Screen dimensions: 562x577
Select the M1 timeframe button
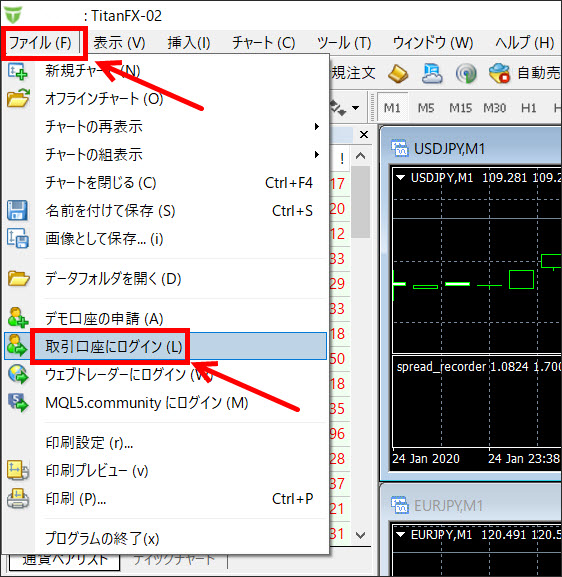point(392,108)
